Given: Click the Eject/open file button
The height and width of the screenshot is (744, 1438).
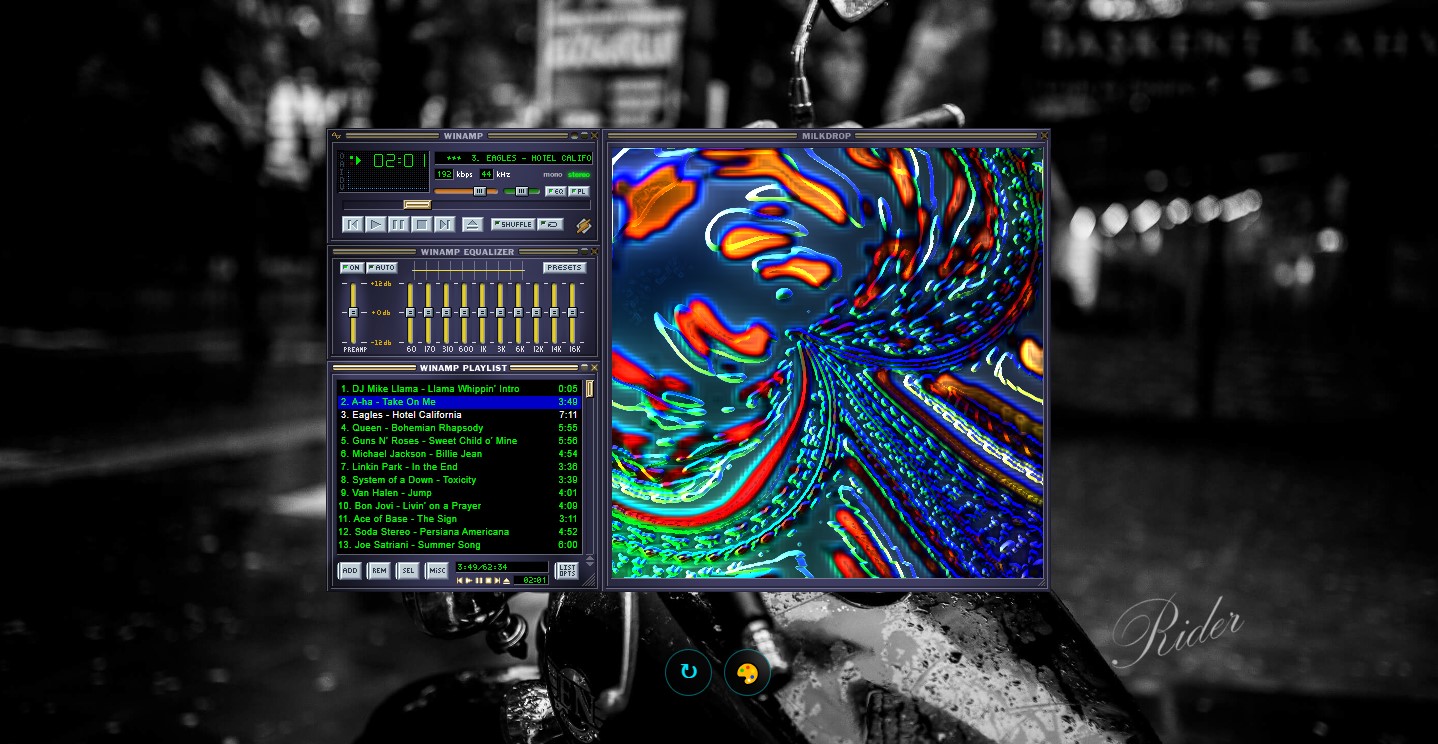Looking at the screenshot, I should pos(473,225).
